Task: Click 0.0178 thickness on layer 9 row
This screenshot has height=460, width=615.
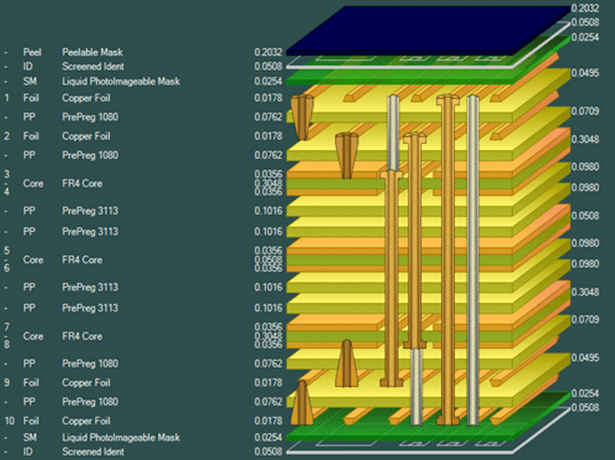Action: point(268,382)
